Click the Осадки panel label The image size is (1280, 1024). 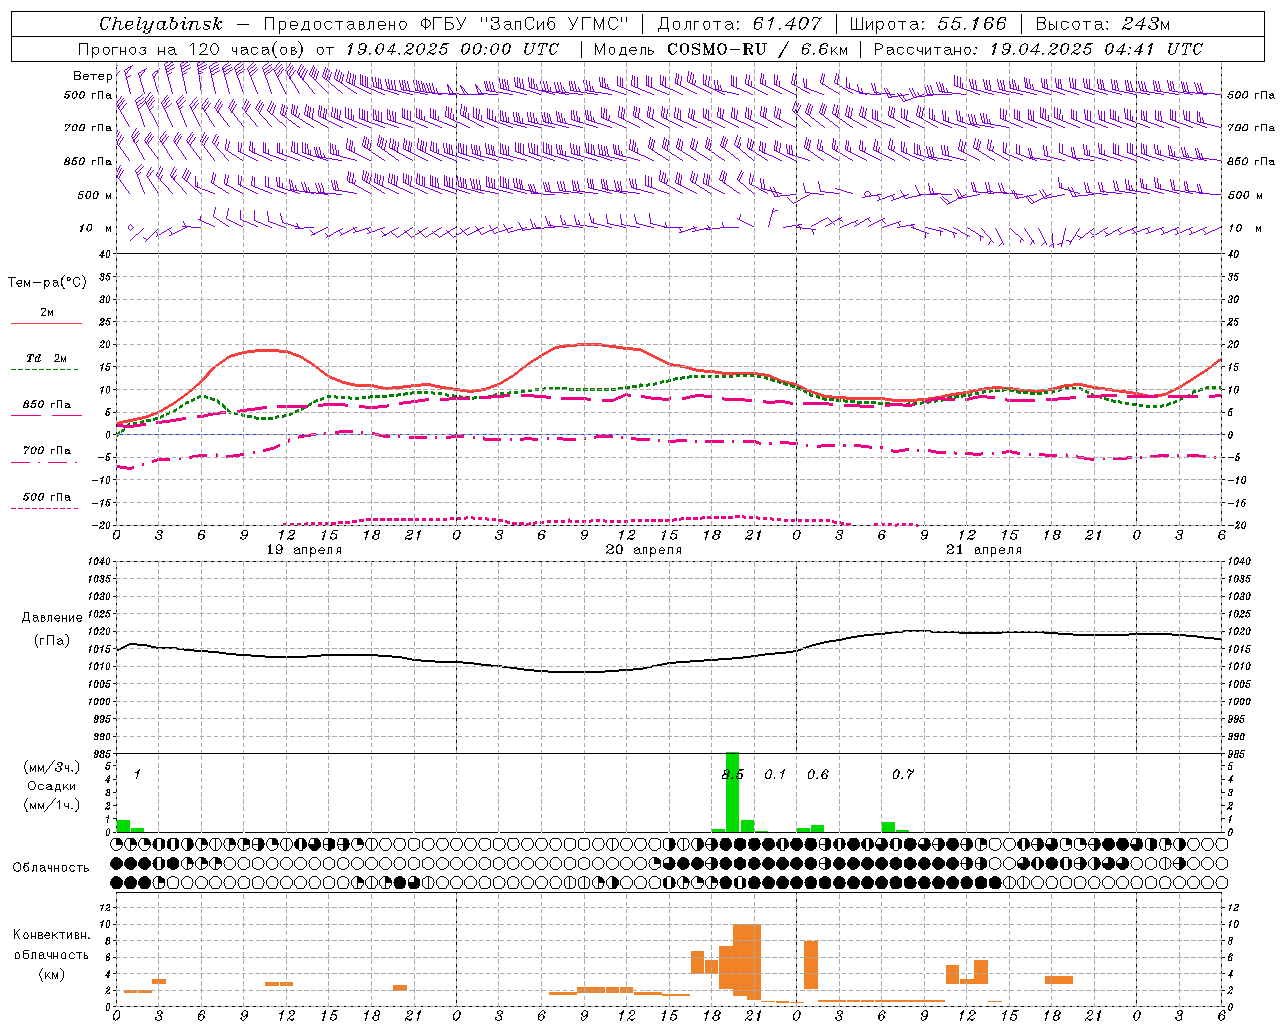tap(51, 786)
